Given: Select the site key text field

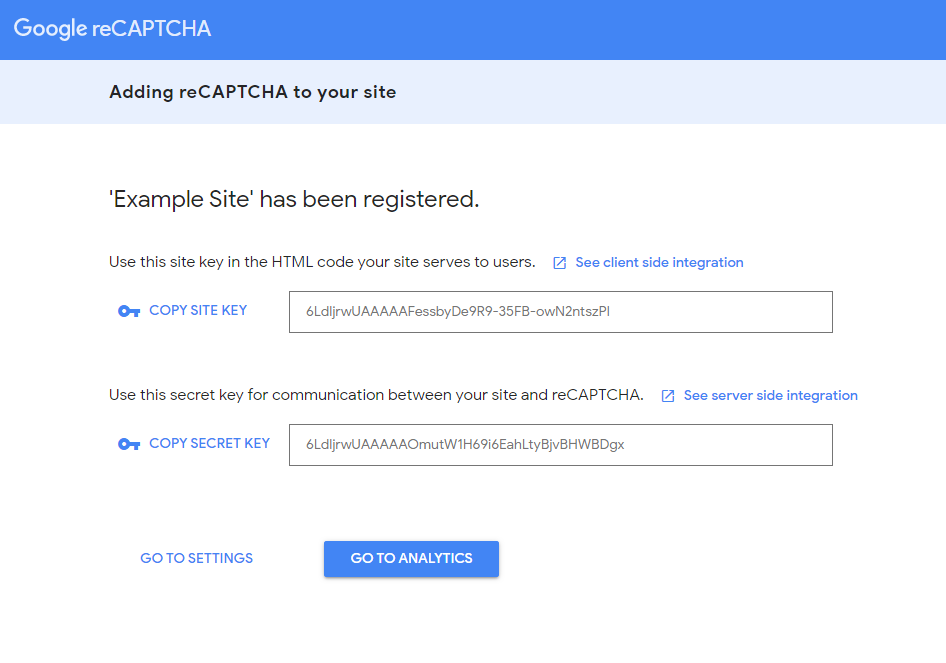Looking at the screenshot, I should pos(560,312).
